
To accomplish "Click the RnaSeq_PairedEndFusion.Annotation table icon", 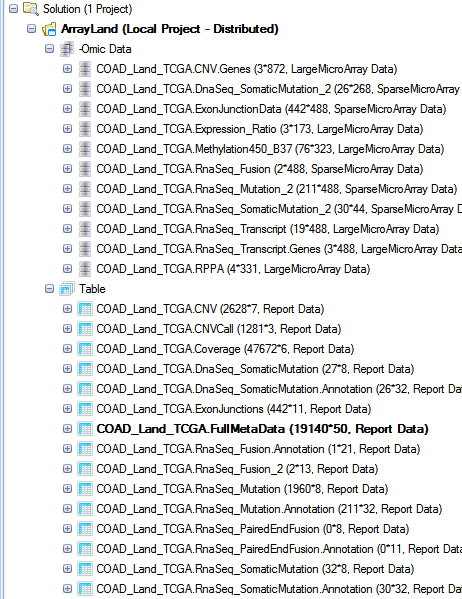I will pyautogui.click(x=85, y=549).
